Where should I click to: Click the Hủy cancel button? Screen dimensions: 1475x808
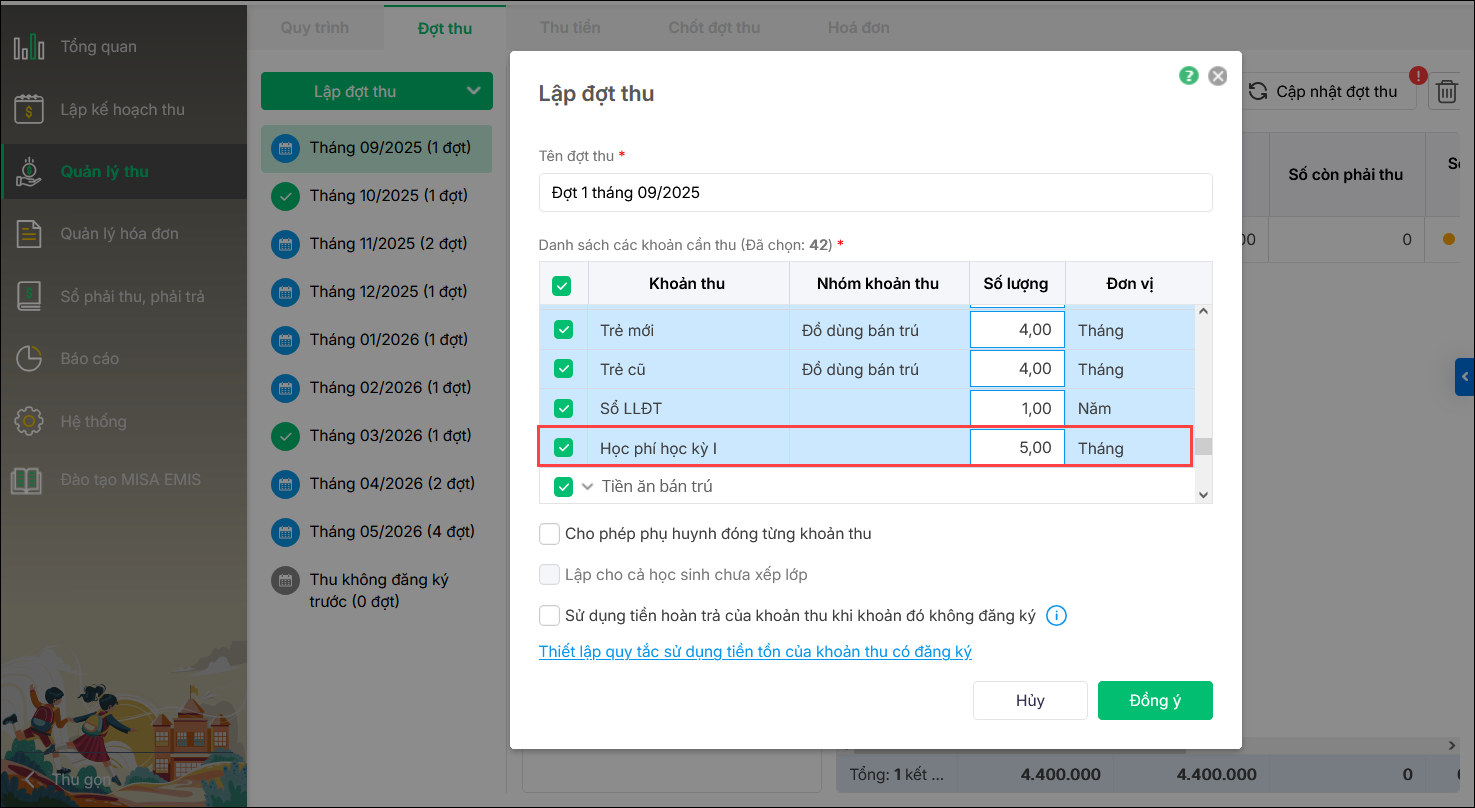[1030, 701]
